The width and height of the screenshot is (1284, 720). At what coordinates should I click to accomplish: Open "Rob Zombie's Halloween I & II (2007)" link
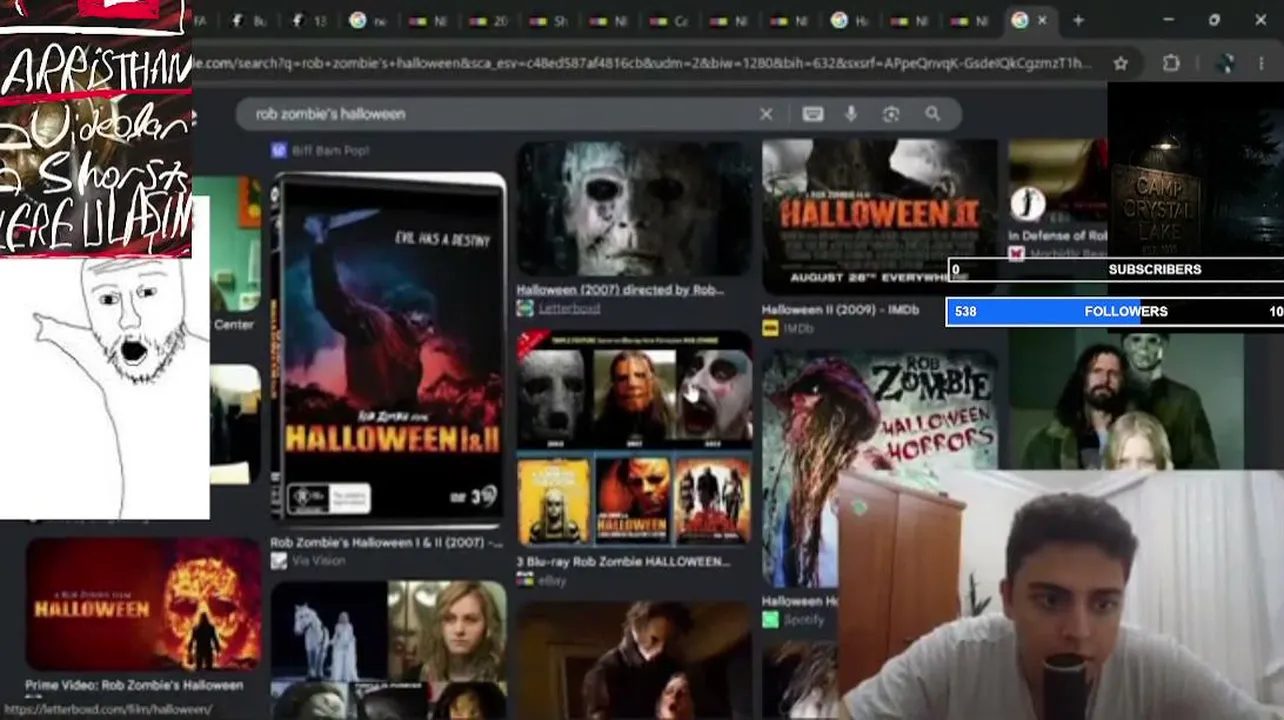tap(387, 542)
